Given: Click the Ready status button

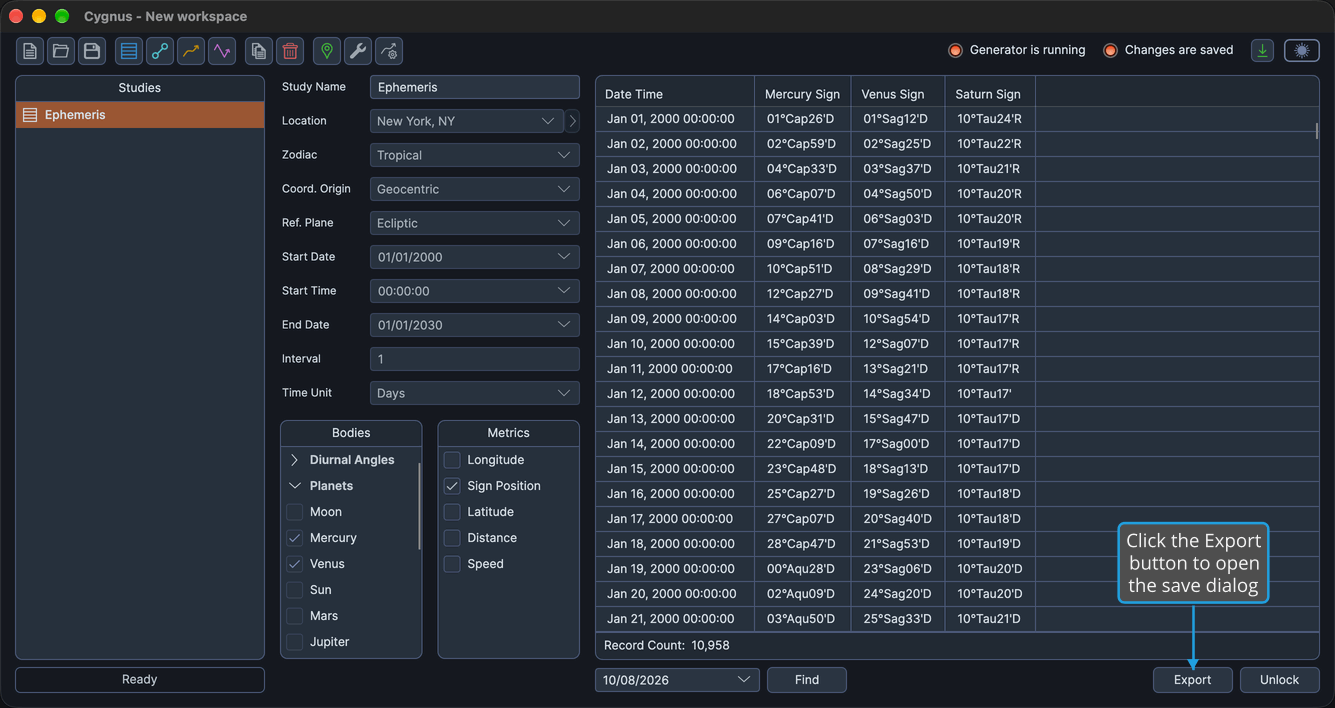Looking at the screenshot, I should 140,679.
